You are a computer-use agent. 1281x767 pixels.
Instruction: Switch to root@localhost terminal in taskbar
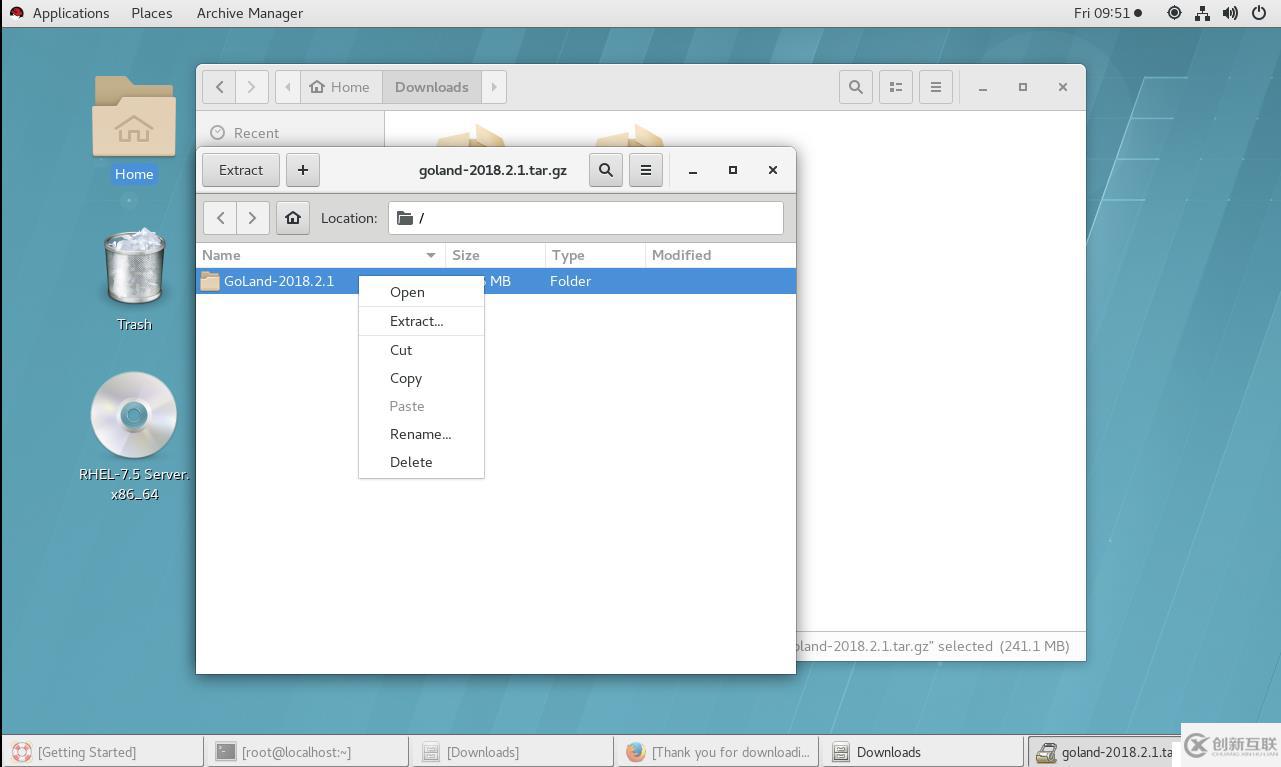click(307, 752)
